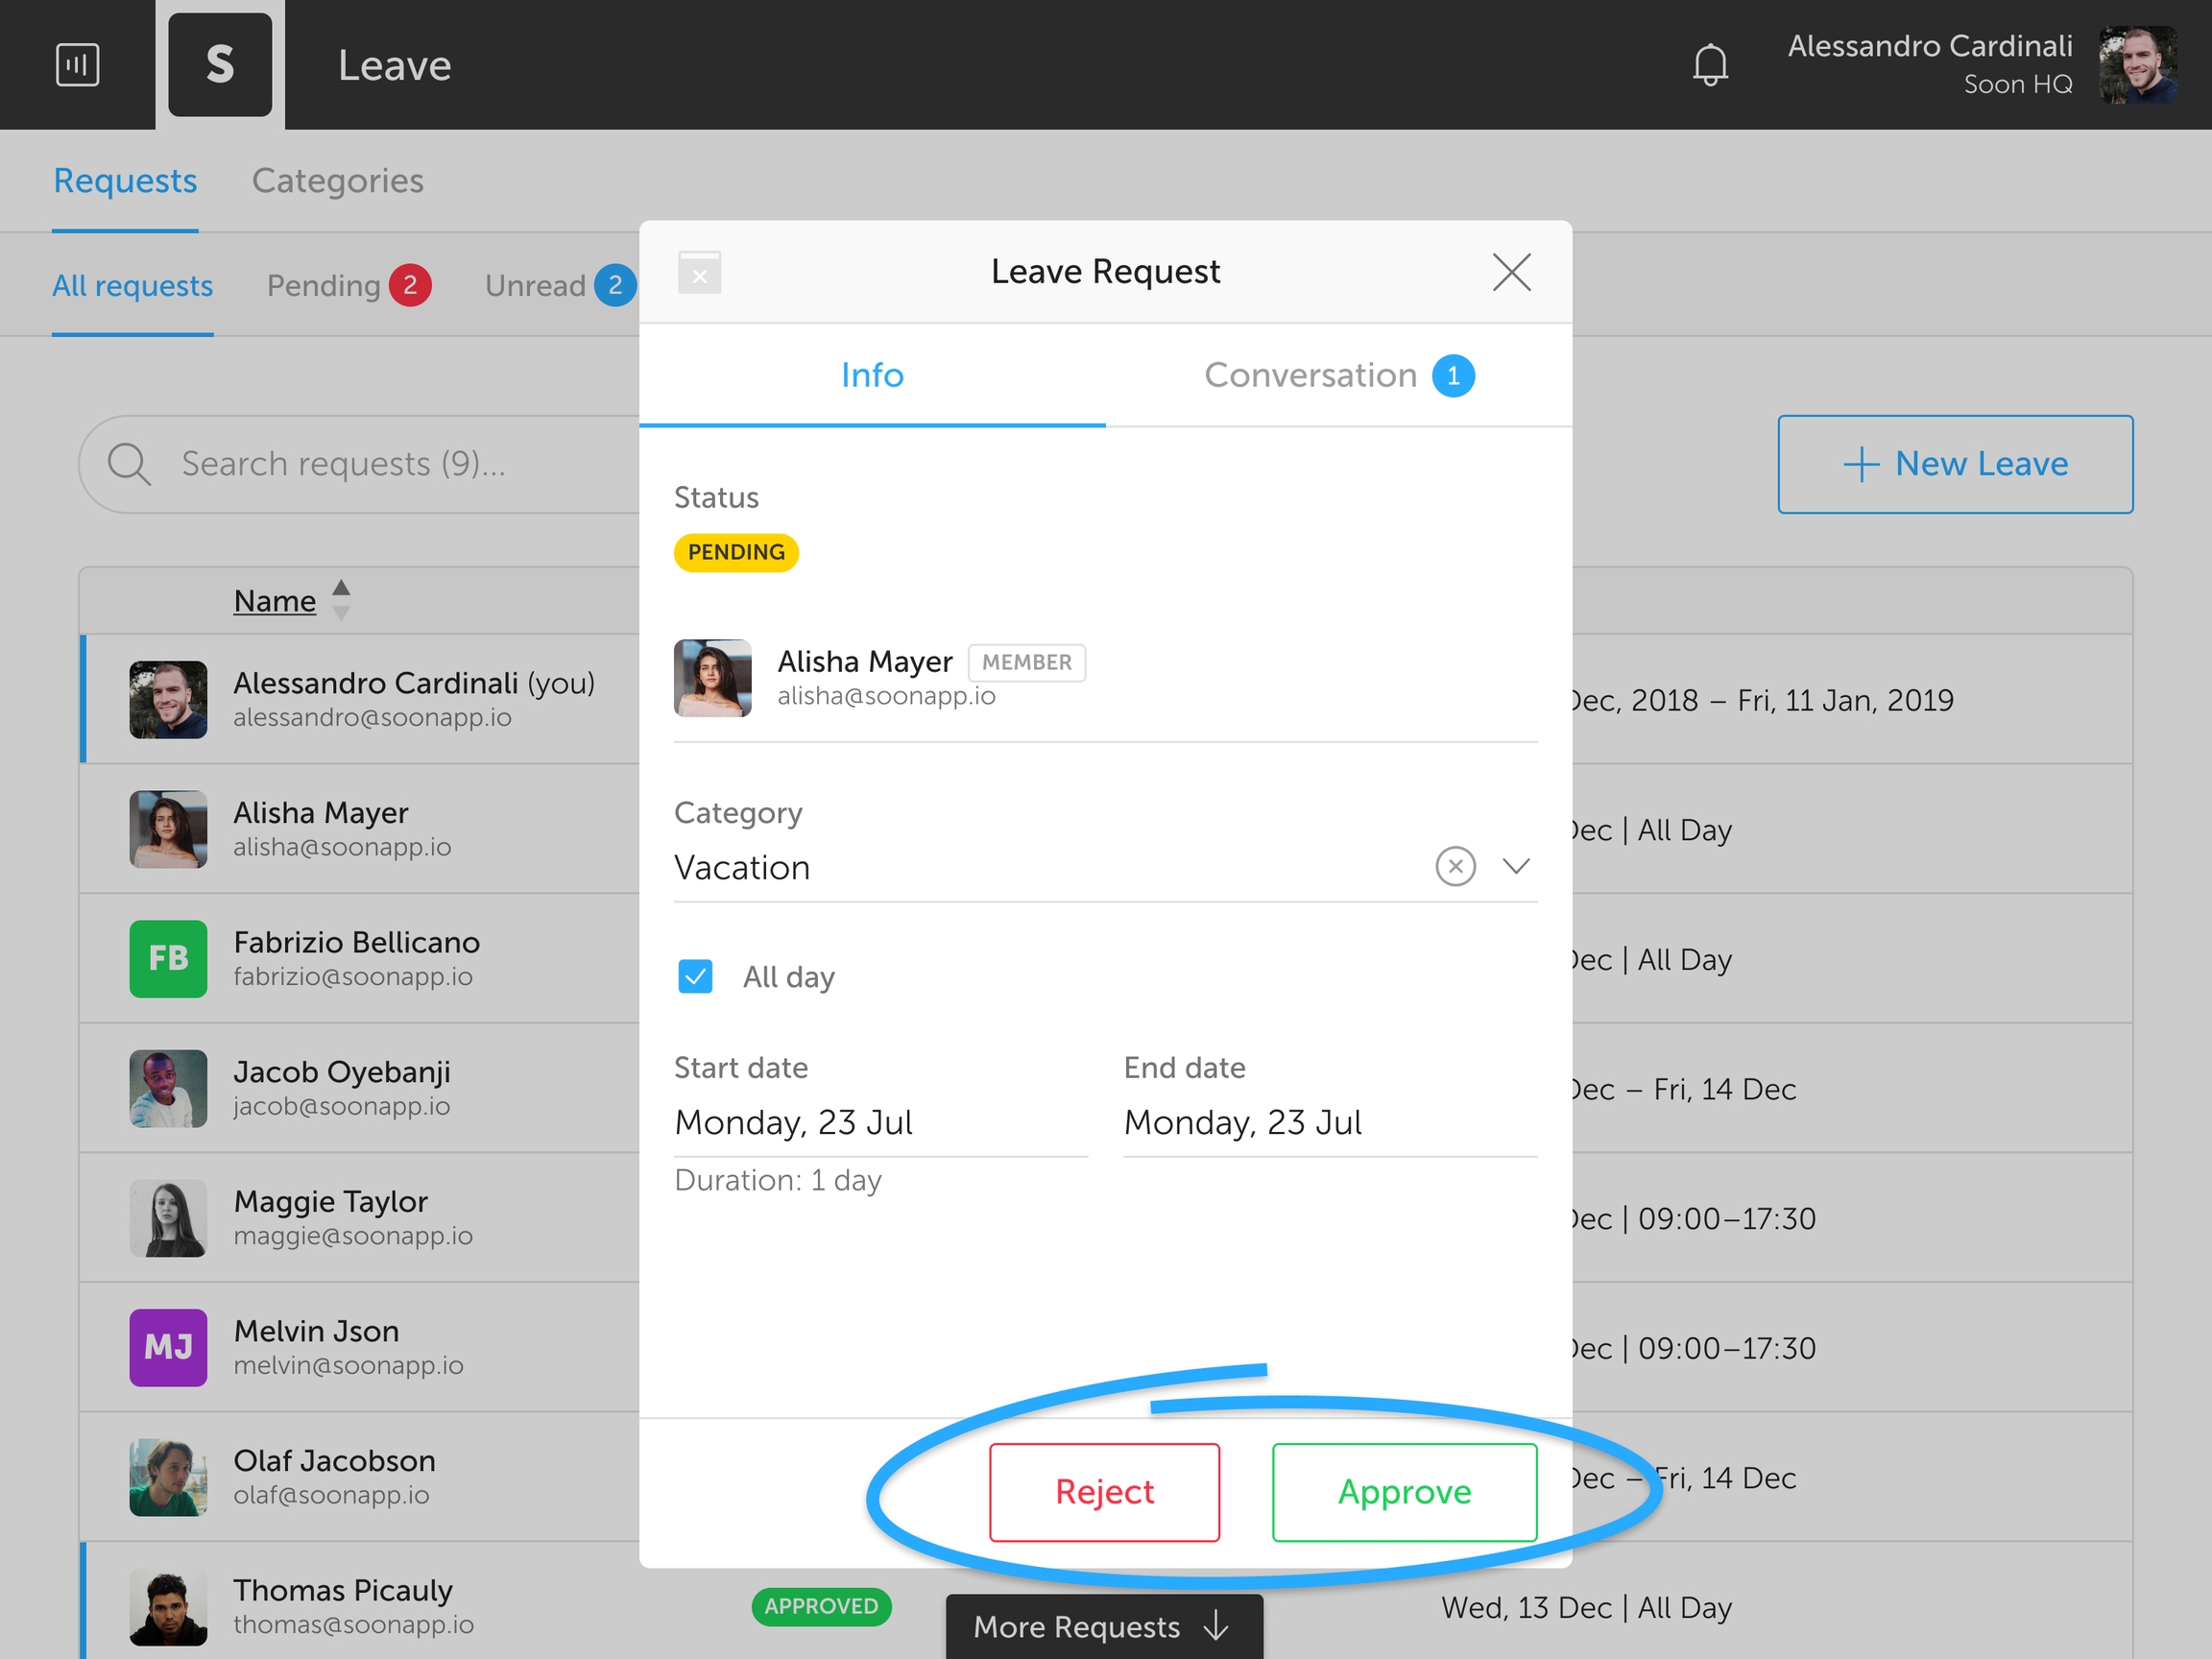This screenshot has height=1659, width=2212.
Task: Click the notification bell icon
Action: (x=1710, y=65)
